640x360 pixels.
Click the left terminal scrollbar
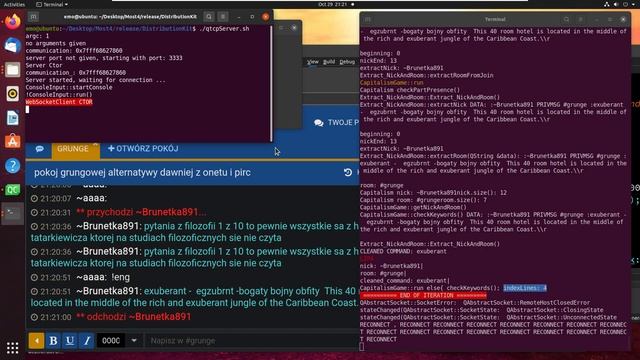point(271,84)
